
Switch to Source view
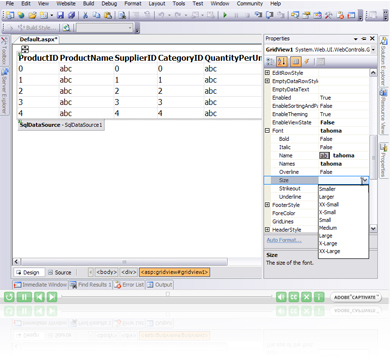pos(60,272)
